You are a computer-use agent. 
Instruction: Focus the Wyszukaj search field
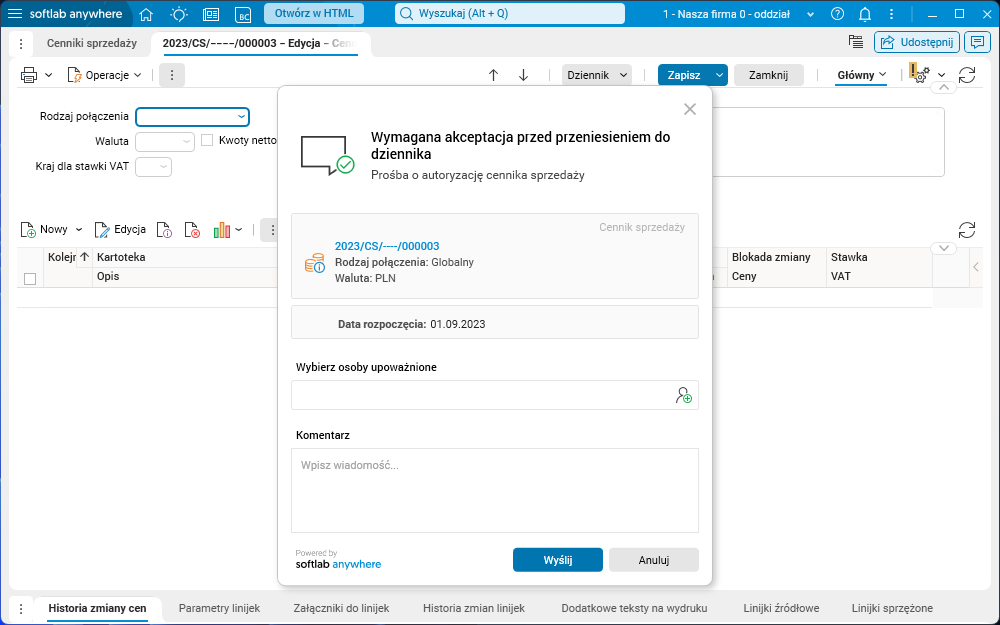click(x=510, y=13)
